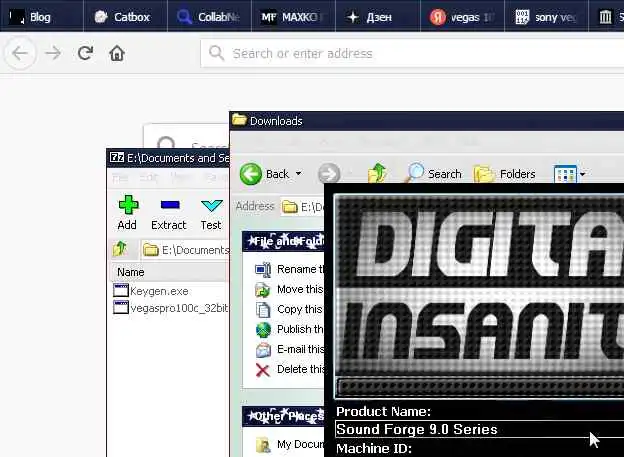Viewport: 624px width, 457px height.
Task: Click Delete this file task
Action: 290,369
